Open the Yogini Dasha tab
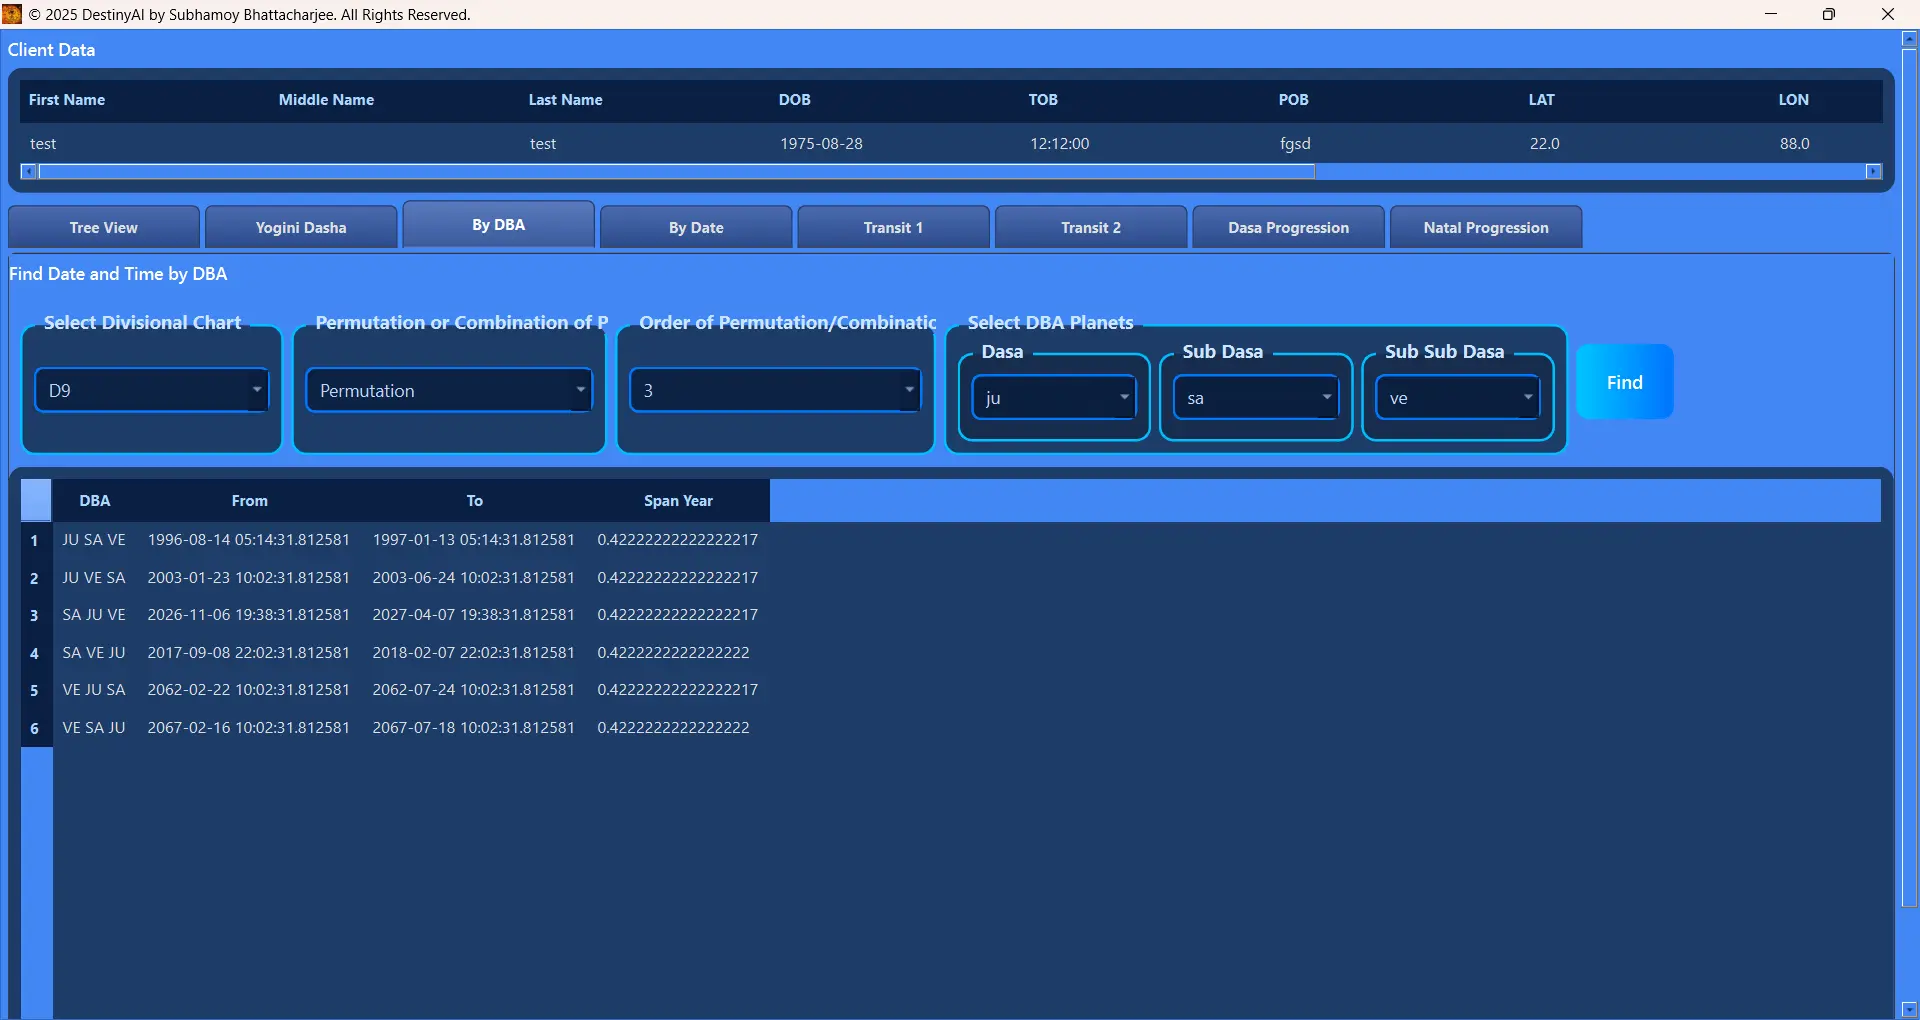The image size is (1920, 1020). [x=301, y=228]
